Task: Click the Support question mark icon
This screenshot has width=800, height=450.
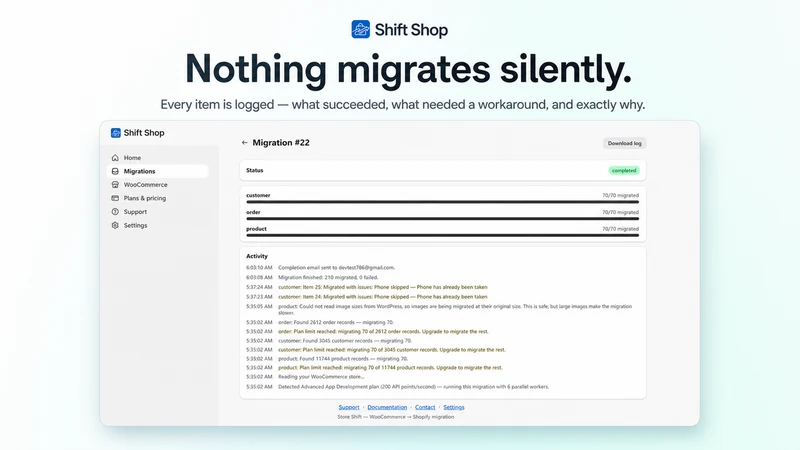Action: 115,212
